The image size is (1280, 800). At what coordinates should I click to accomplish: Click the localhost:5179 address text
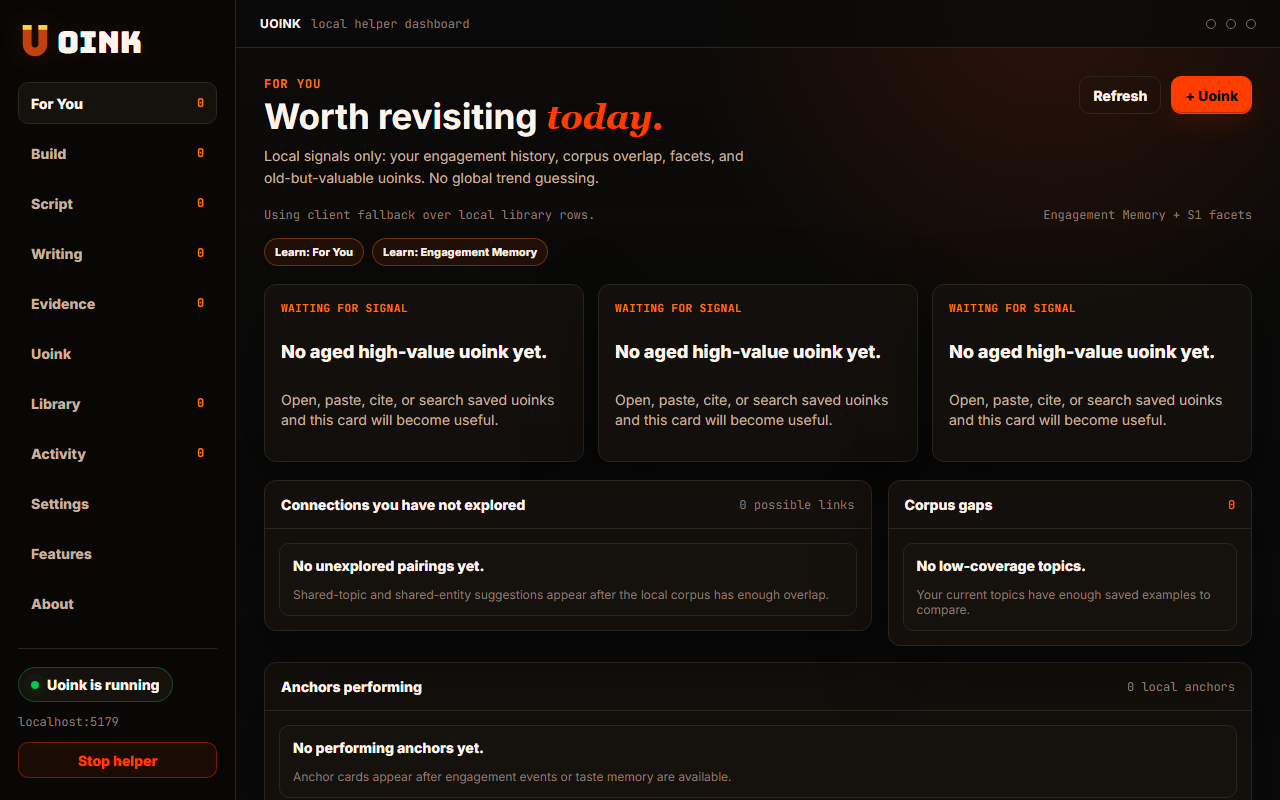click(x=69, y=721)
